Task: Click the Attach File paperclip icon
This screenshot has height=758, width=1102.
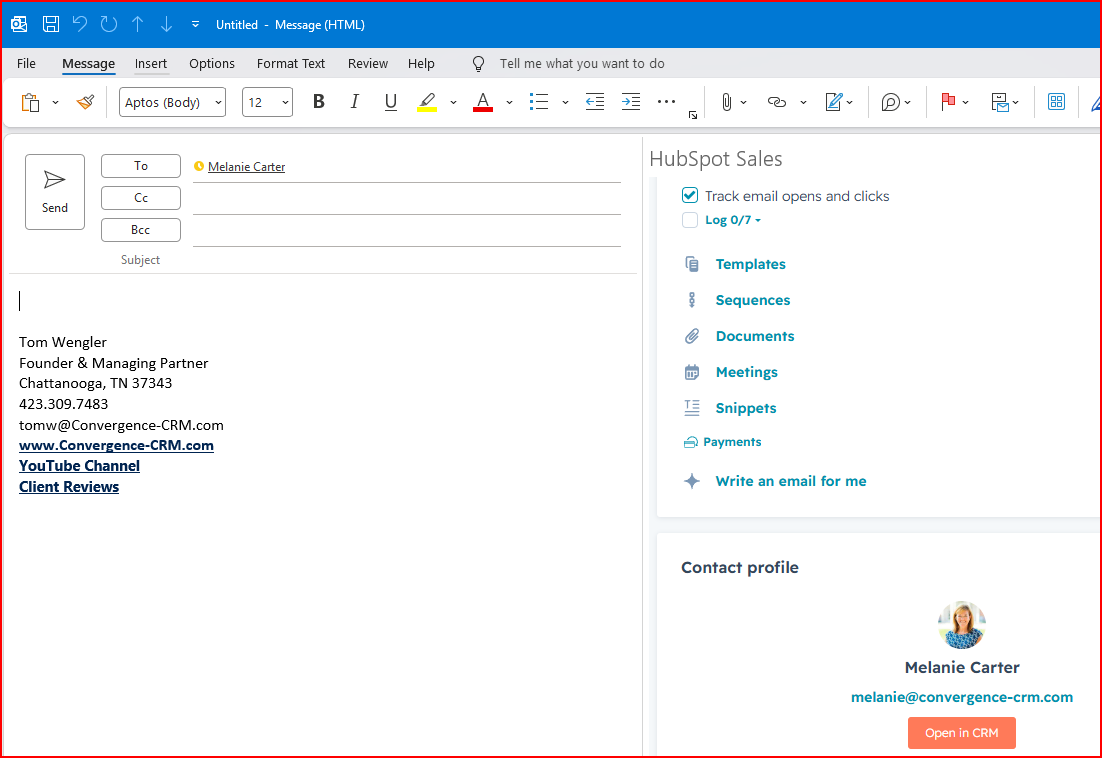Action: click(727, 103)
